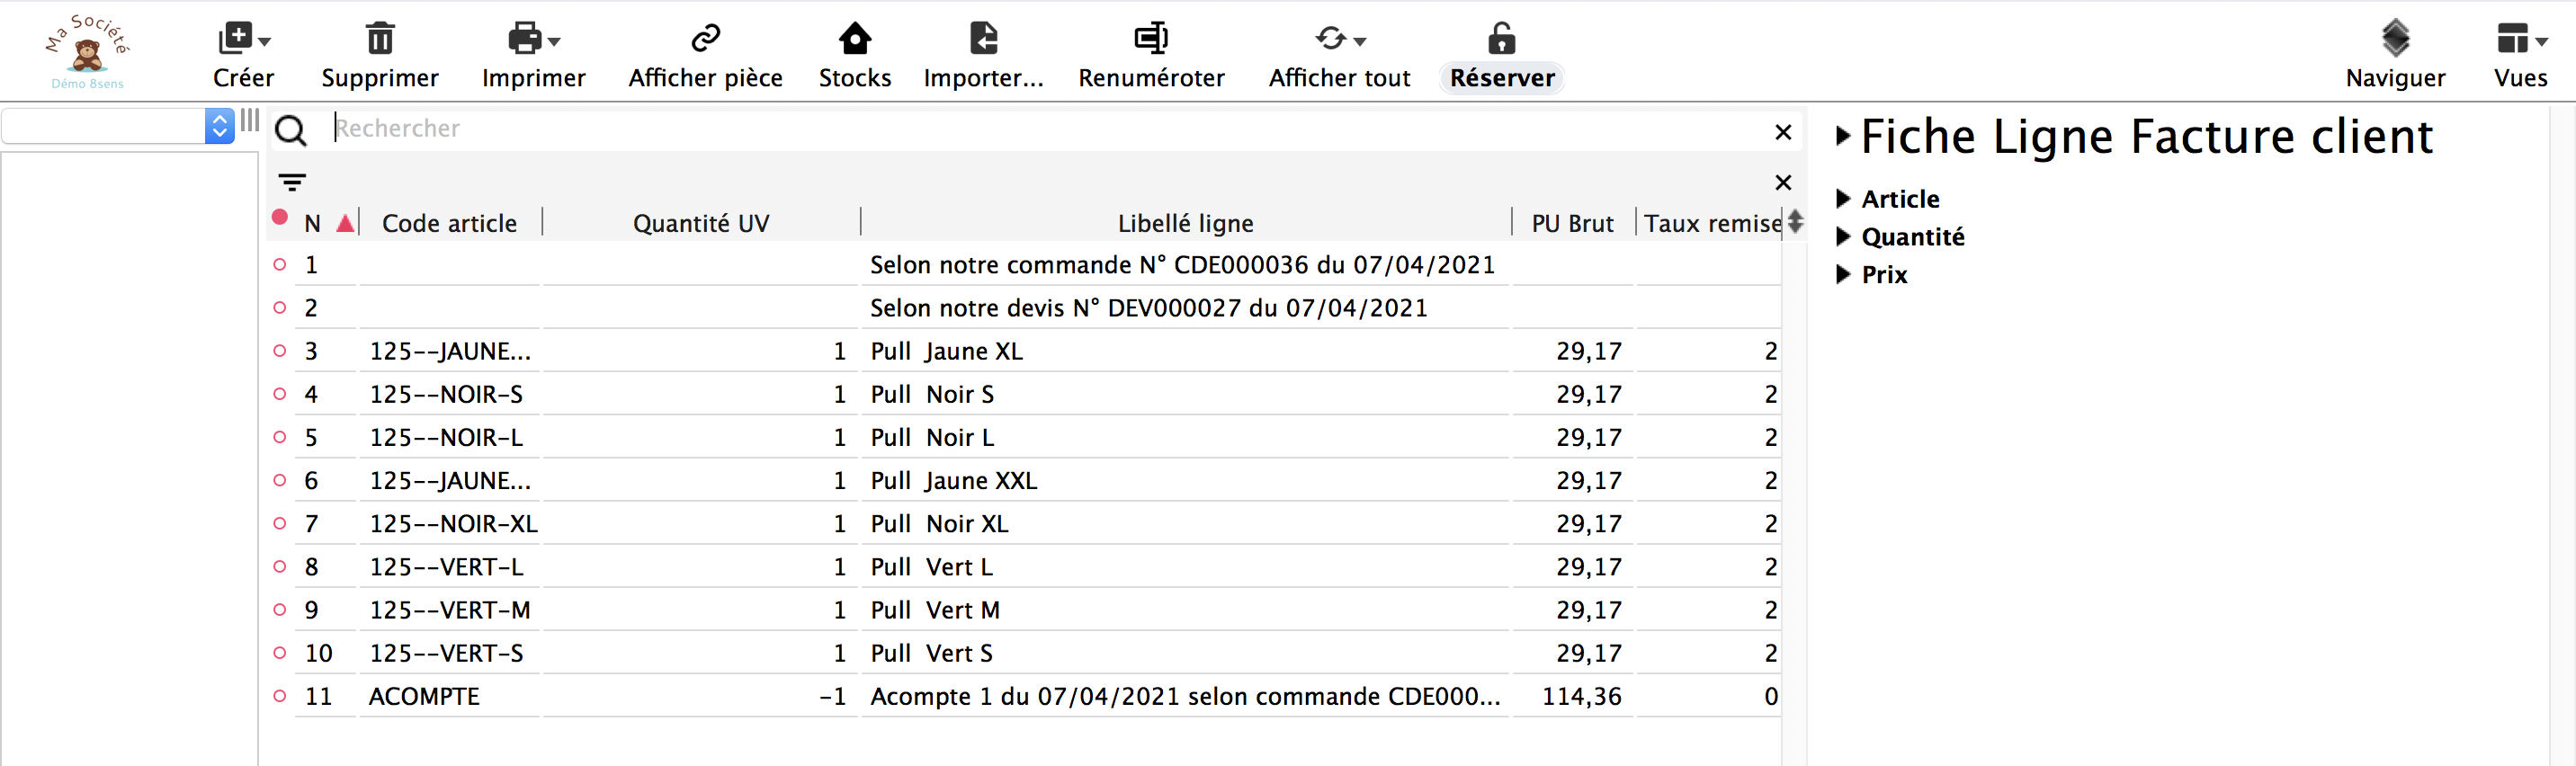Click into the Rechercher search field
The width and height of the screenshot is (2576, 766).
(x=1050, y=129)
